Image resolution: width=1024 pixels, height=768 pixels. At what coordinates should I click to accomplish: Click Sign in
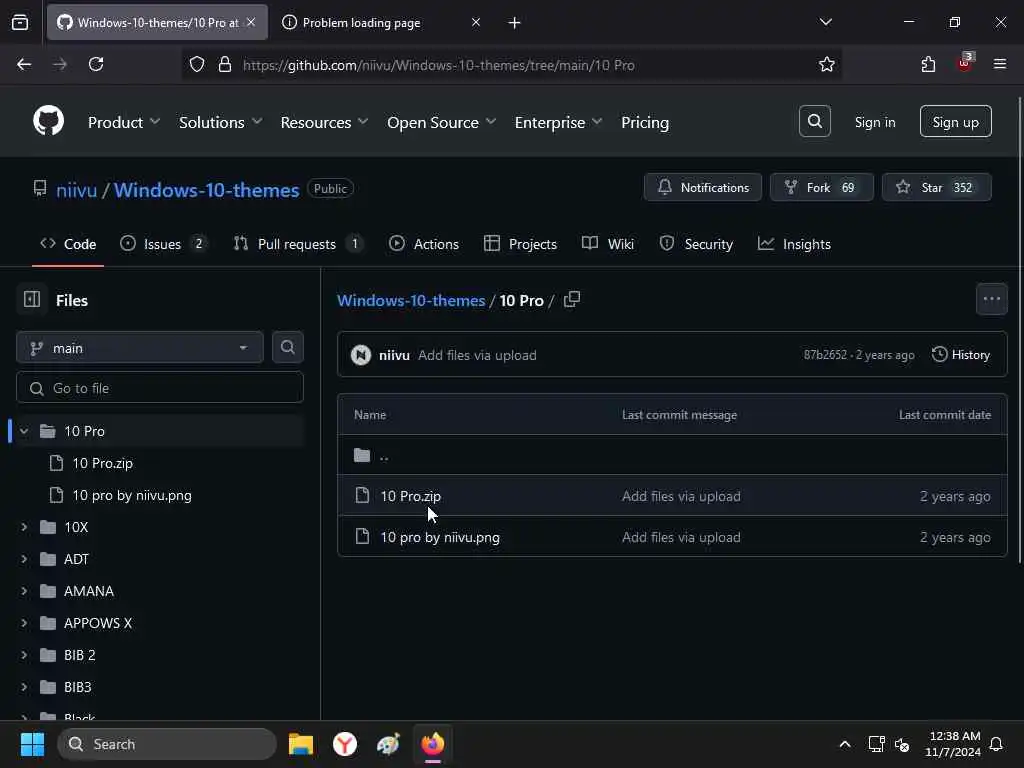pos(874,122)
